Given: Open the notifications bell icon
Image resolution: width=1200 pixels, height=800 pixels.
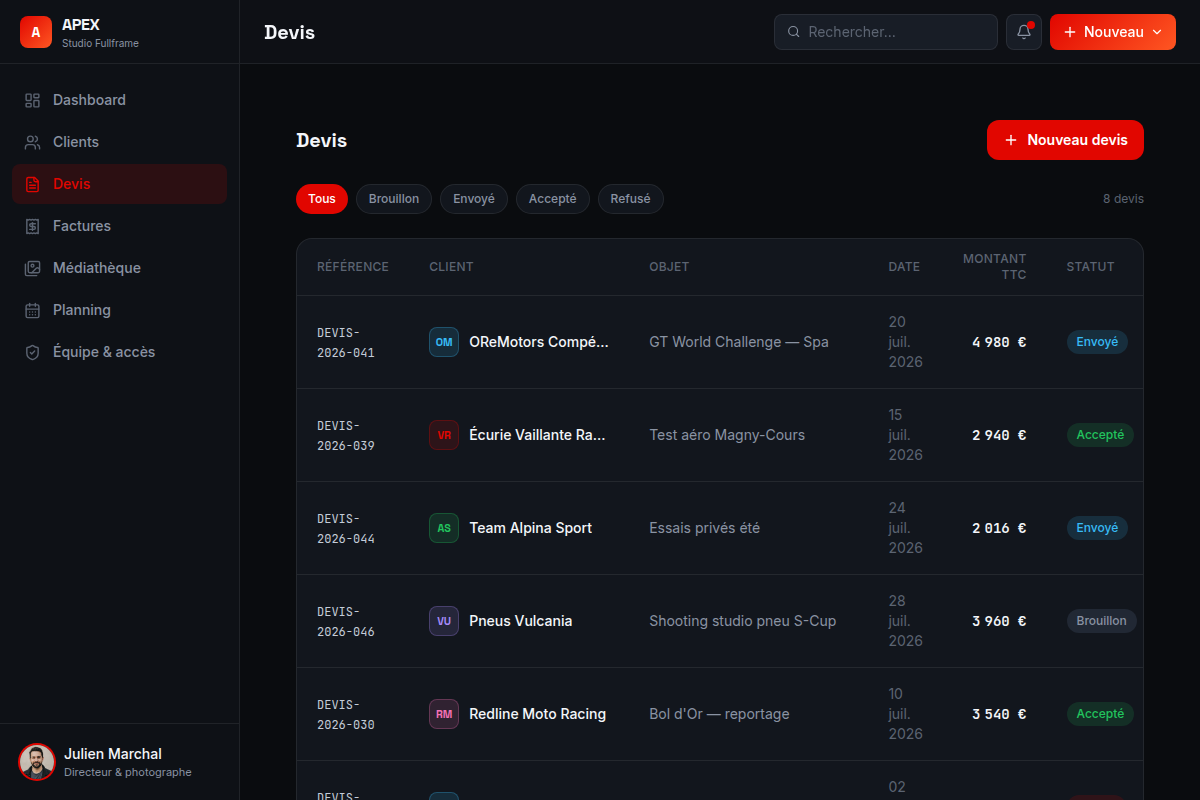Looking at the screenshot, I should (x=1024, y=32).
